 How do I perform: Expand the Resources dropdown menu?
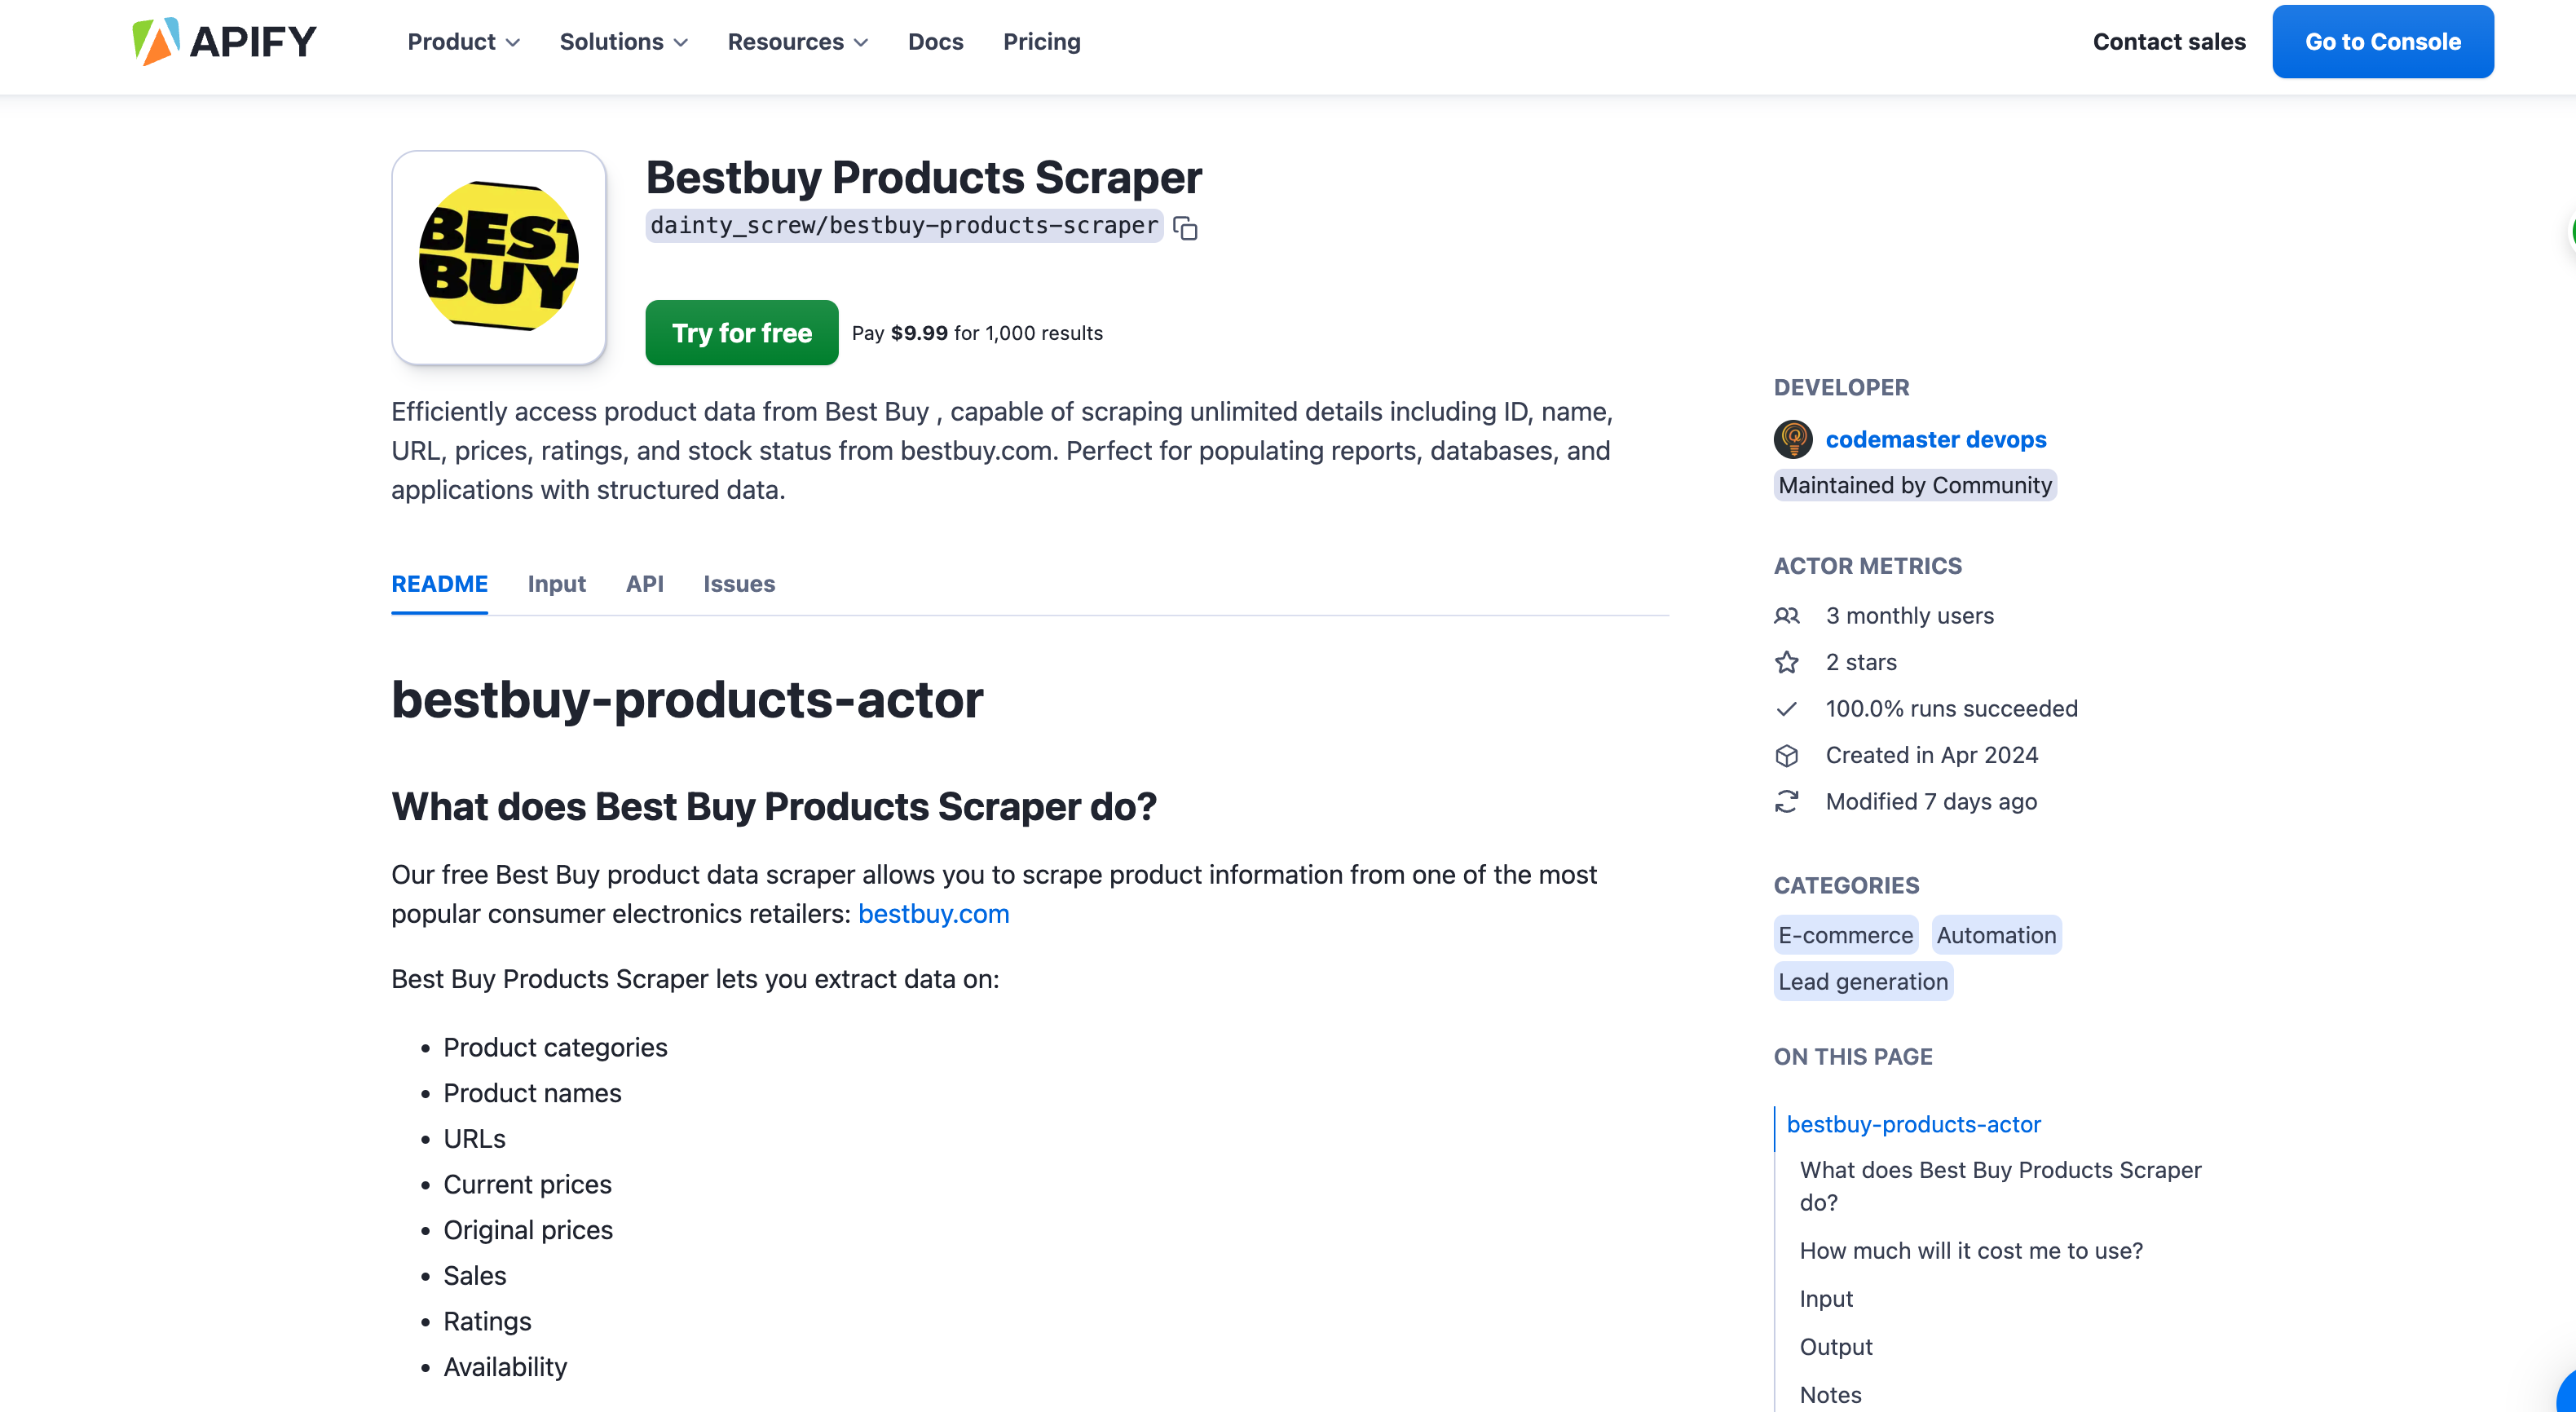coord(797,42)
